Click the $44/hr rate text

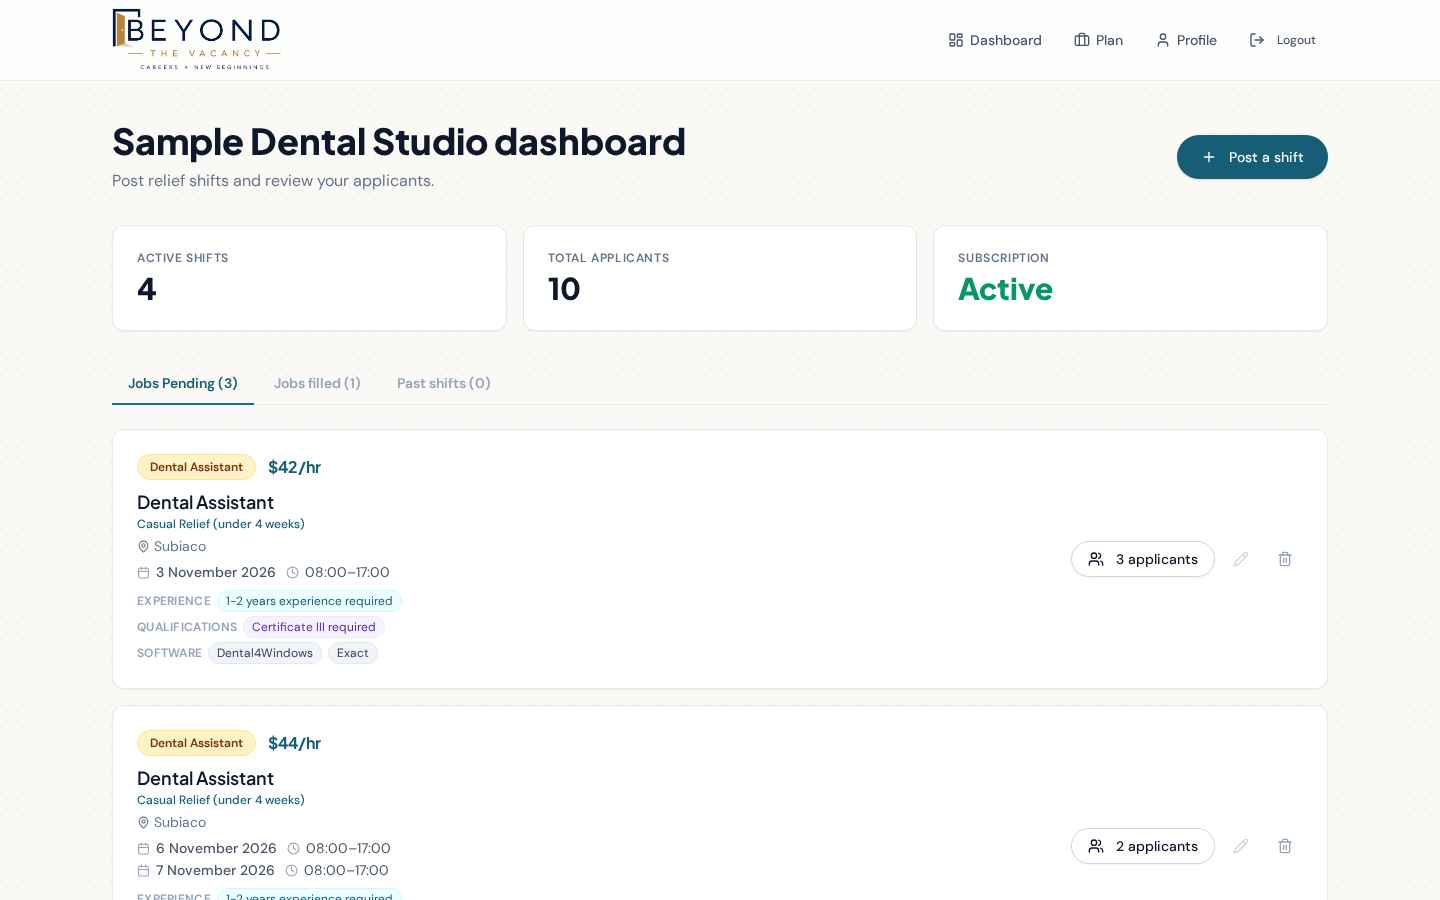(294, 743)
